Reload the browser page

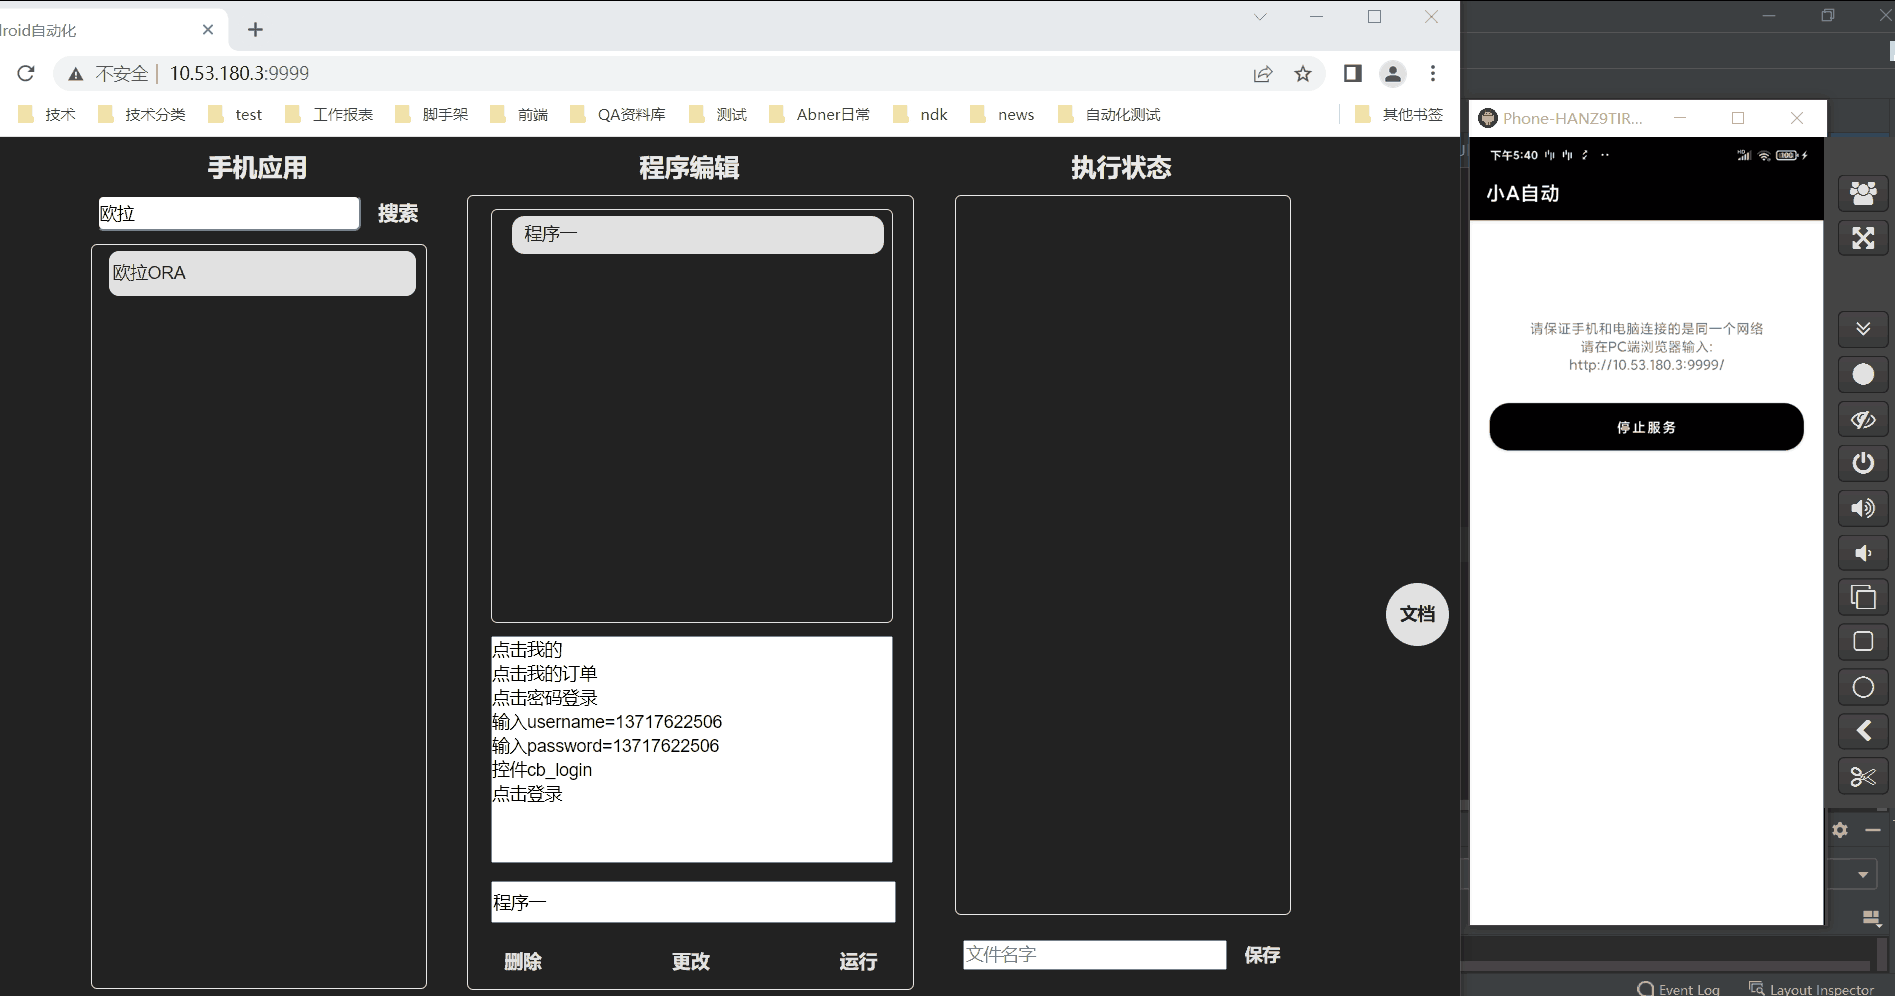tap(26, 73)
